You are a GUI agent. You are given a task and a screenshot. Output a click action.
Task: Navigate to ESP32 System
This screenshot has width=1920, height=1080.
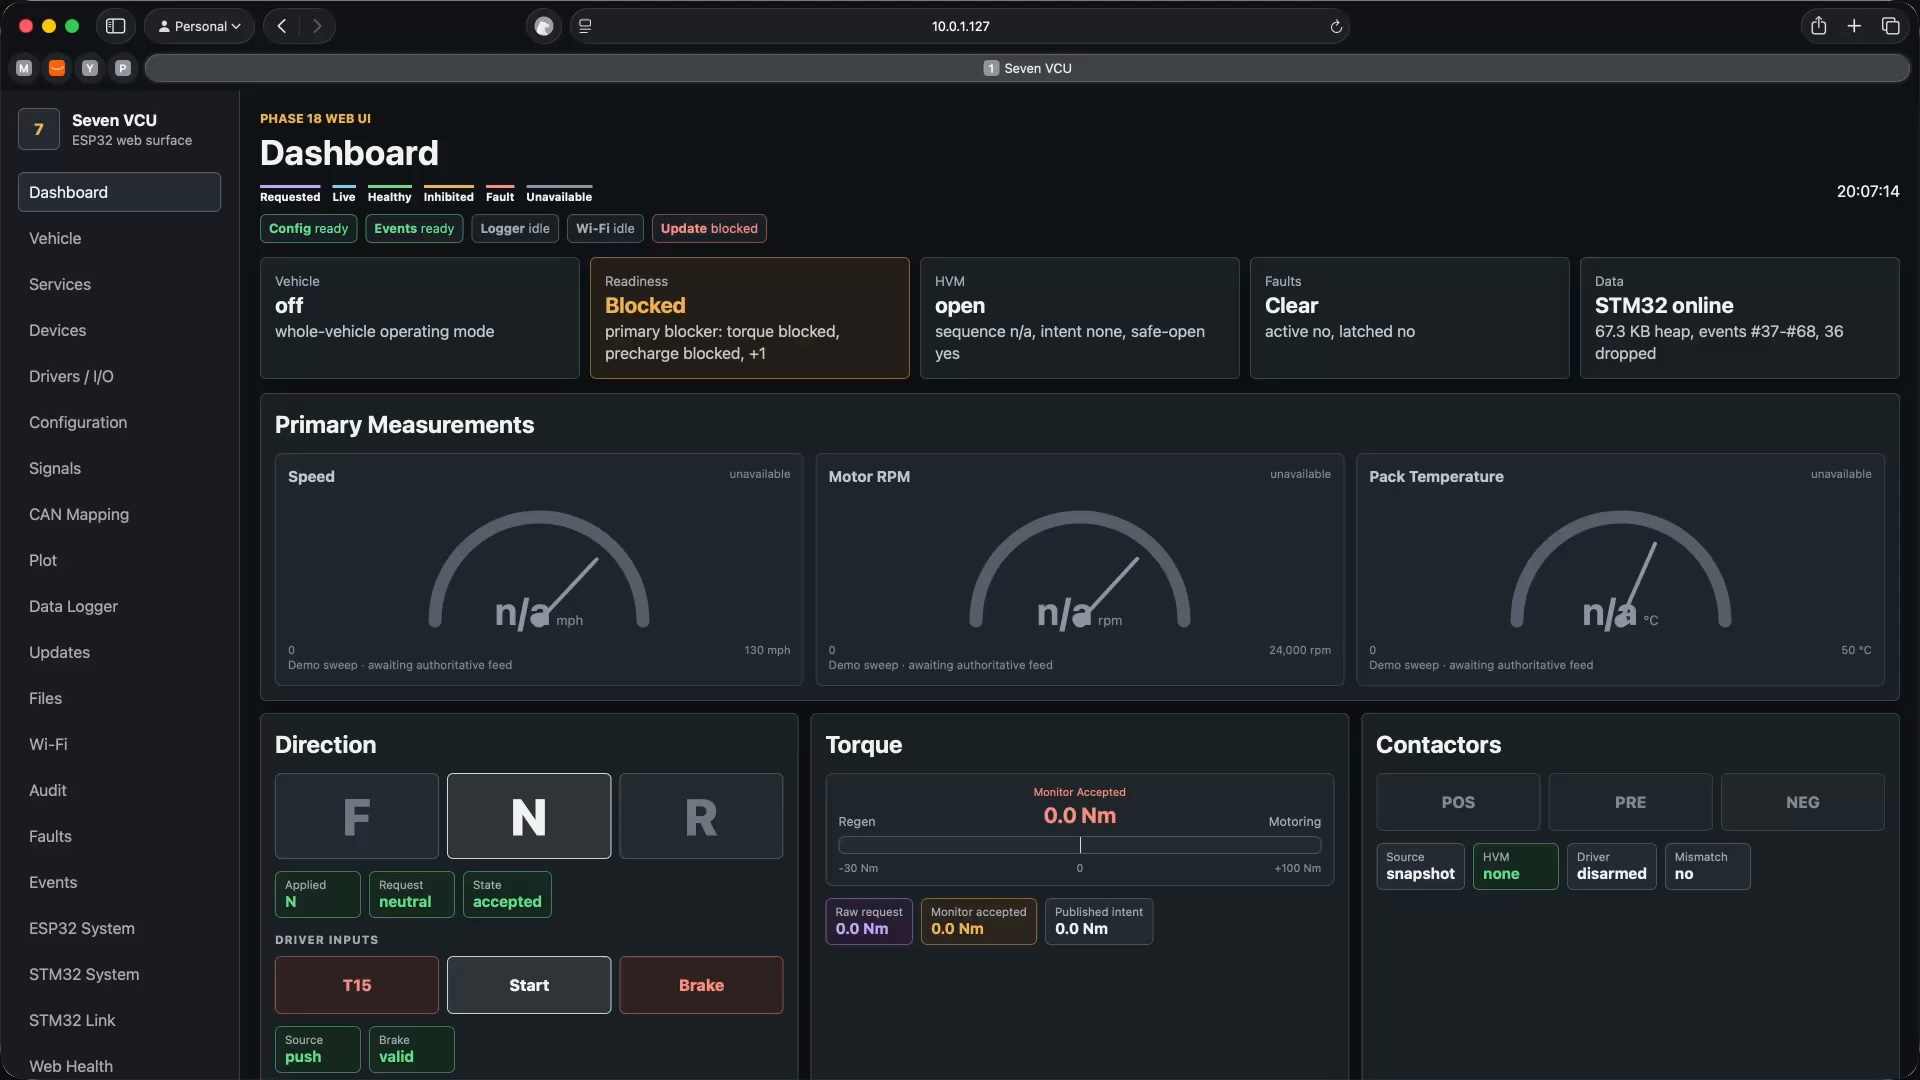(119, 928)
